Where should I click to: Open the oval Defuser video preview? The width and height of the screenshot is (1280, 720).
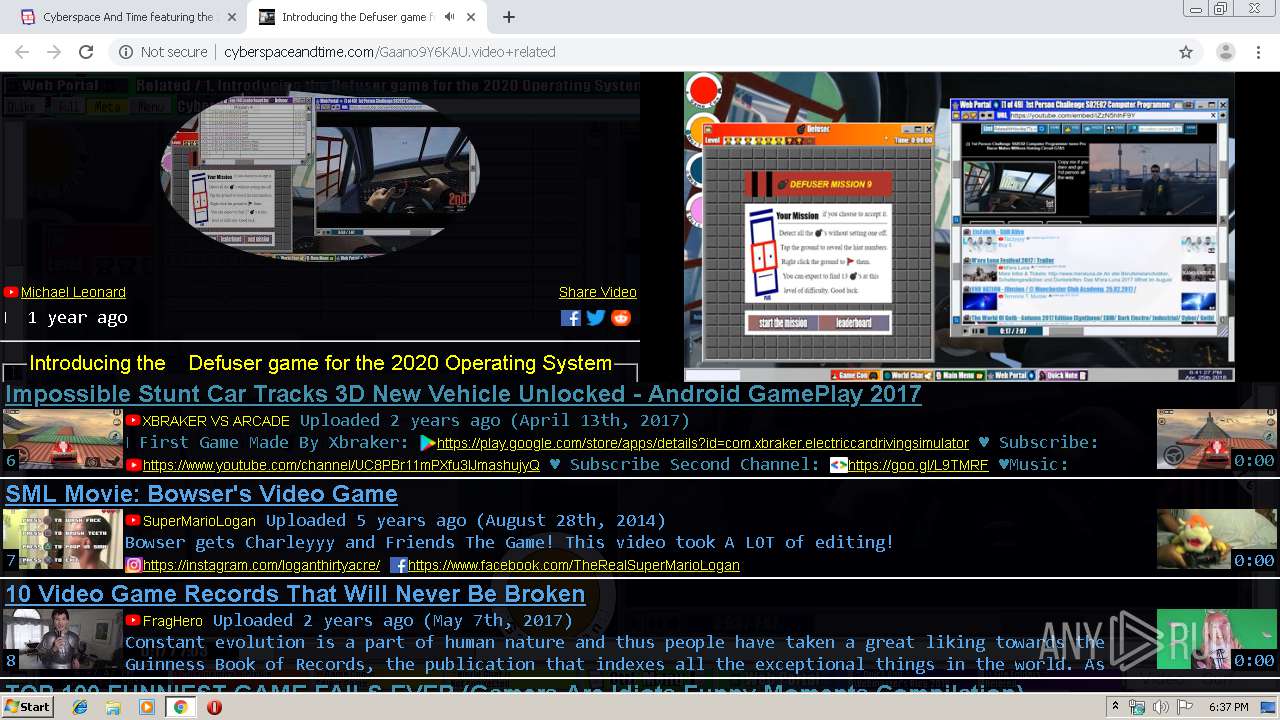320,177
